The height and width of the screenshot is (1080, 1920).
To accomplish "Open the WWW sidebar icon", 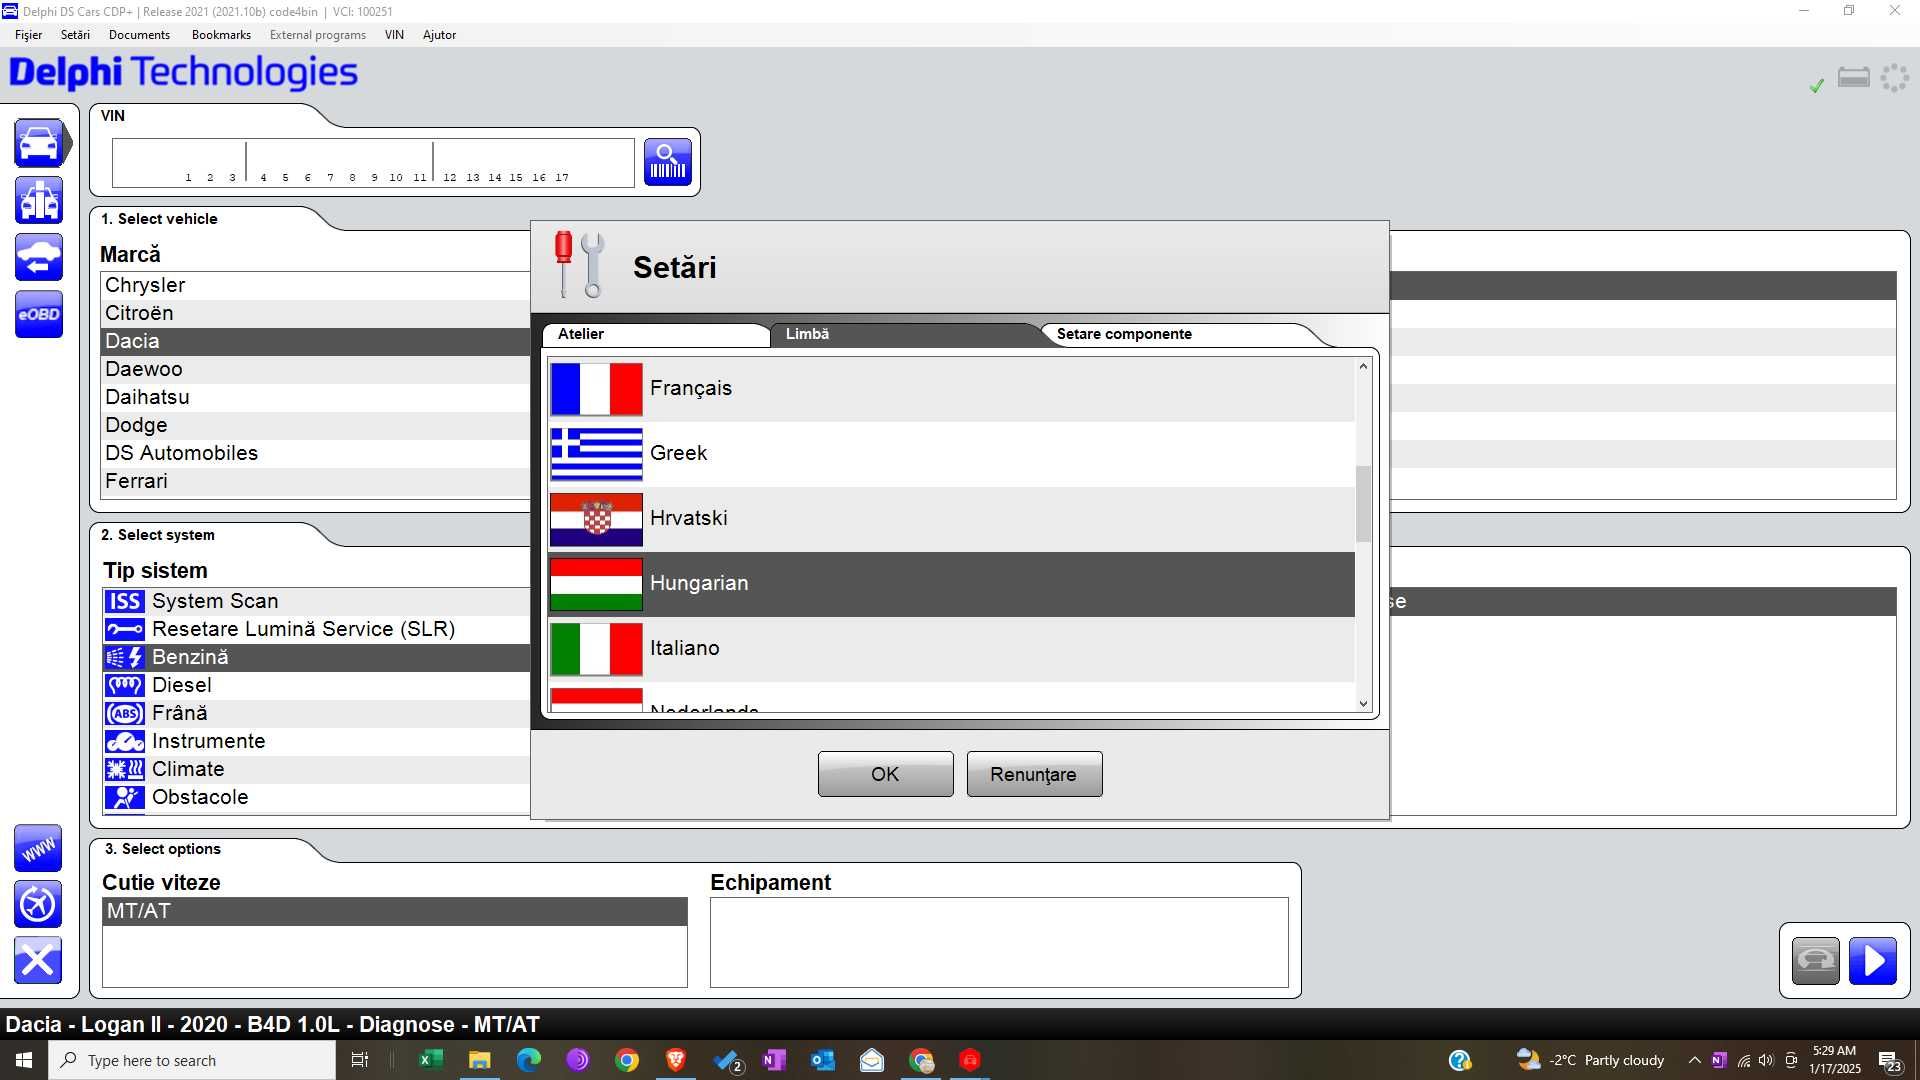I will click(x=38, y=848).
